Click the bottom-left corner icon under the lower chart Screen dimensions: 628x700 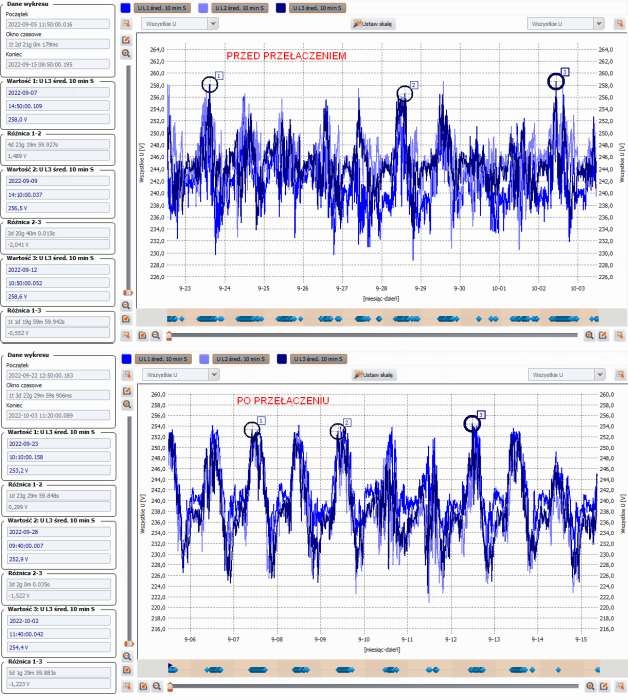[x=127, y=686]
